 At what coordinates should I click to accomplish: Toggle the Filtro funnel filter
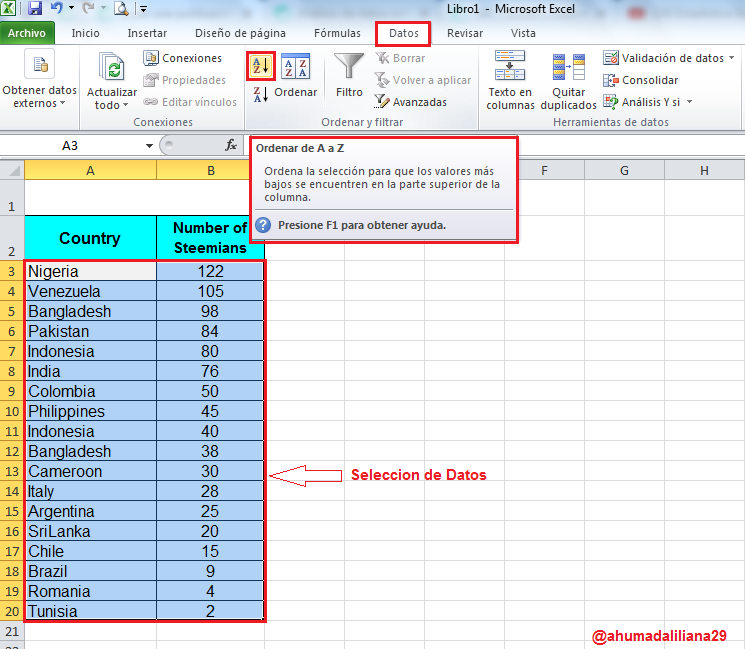349,66
